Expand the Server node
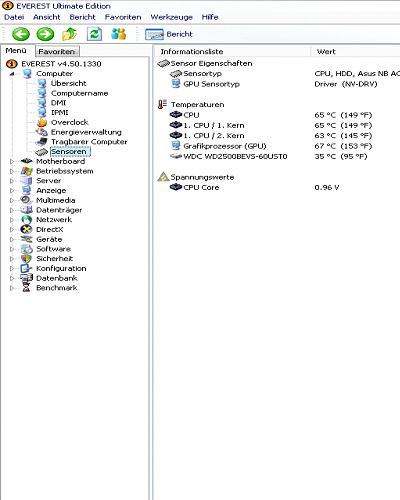 coord(12,181)
